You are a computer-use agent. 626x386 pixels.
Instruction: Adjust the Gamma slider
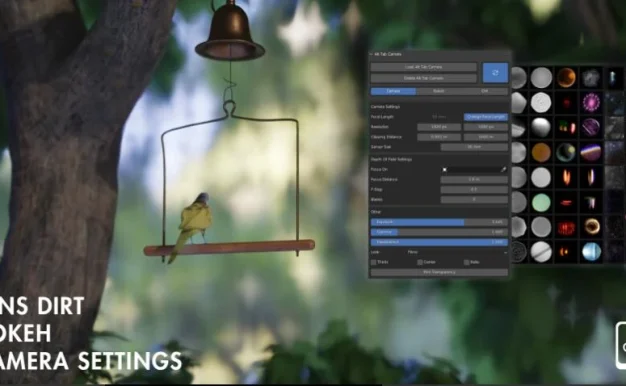tap(439, 232)
